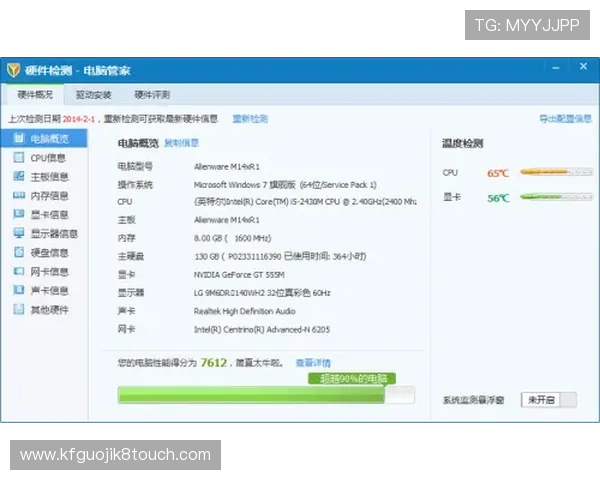600x480 pixels.
Task: Open 显示器信息 via its monitor icon
Action: (19, 233)
